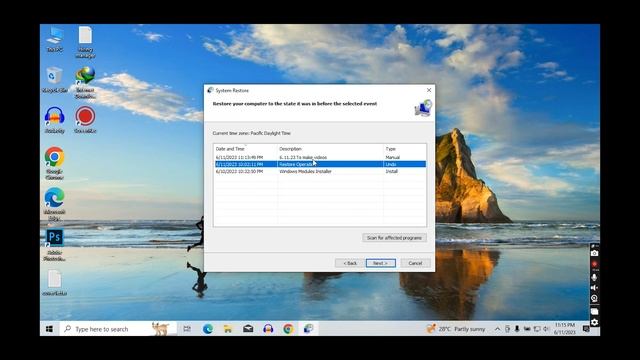Open the Windows Start menu

click(x=49, y=329)
